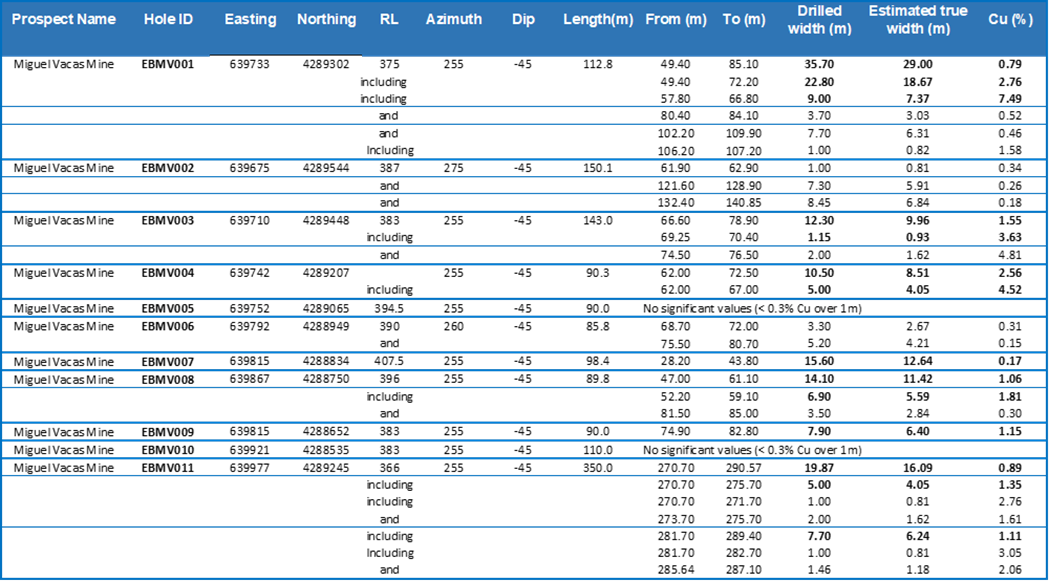Select hole ID EBMV007
1049x581 pixels.
(x=169, y=362)
